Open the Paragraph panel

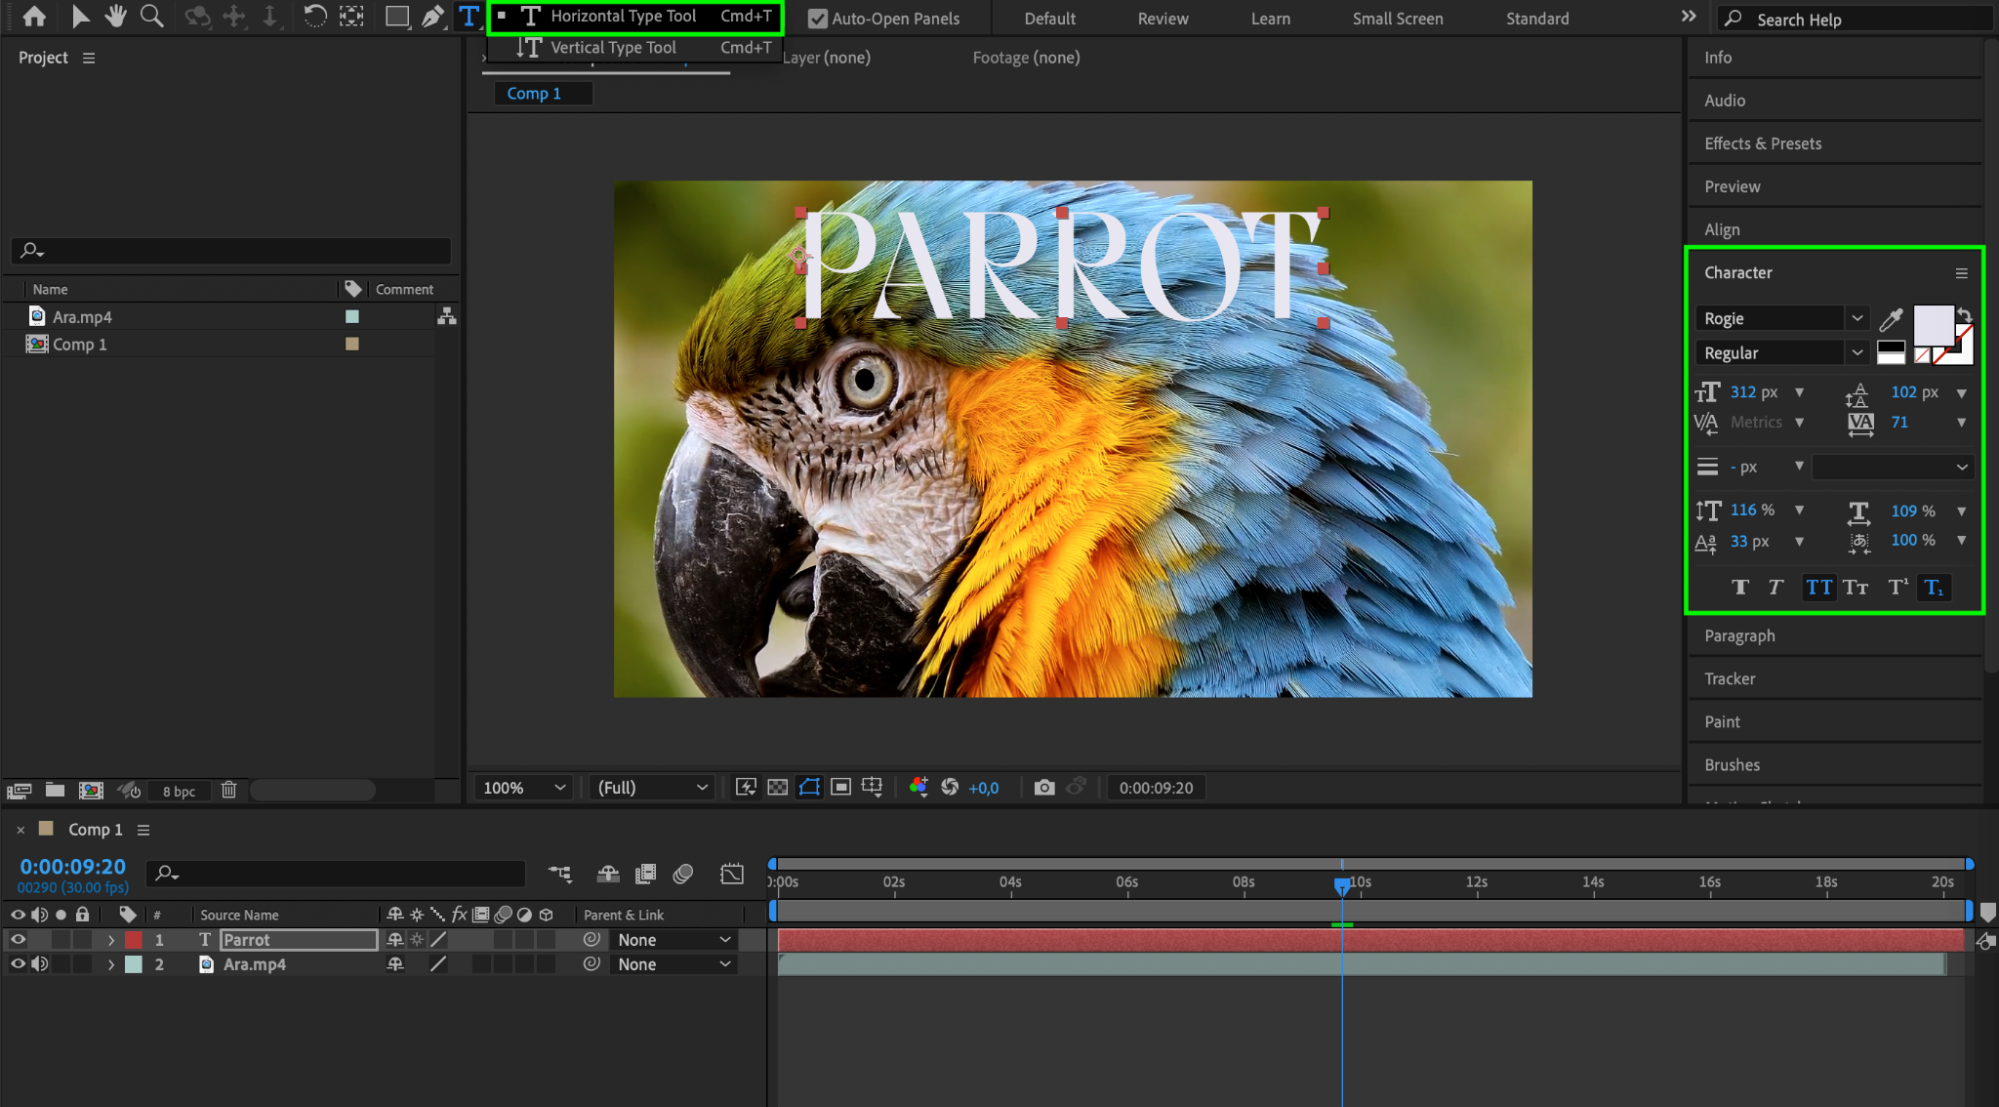[1739, 635]
